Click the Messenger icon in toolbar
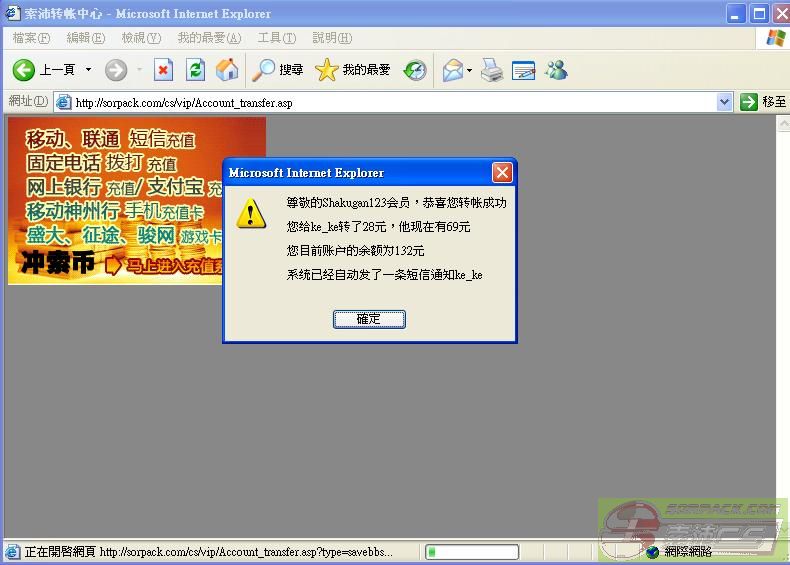 tap(556, 70)
